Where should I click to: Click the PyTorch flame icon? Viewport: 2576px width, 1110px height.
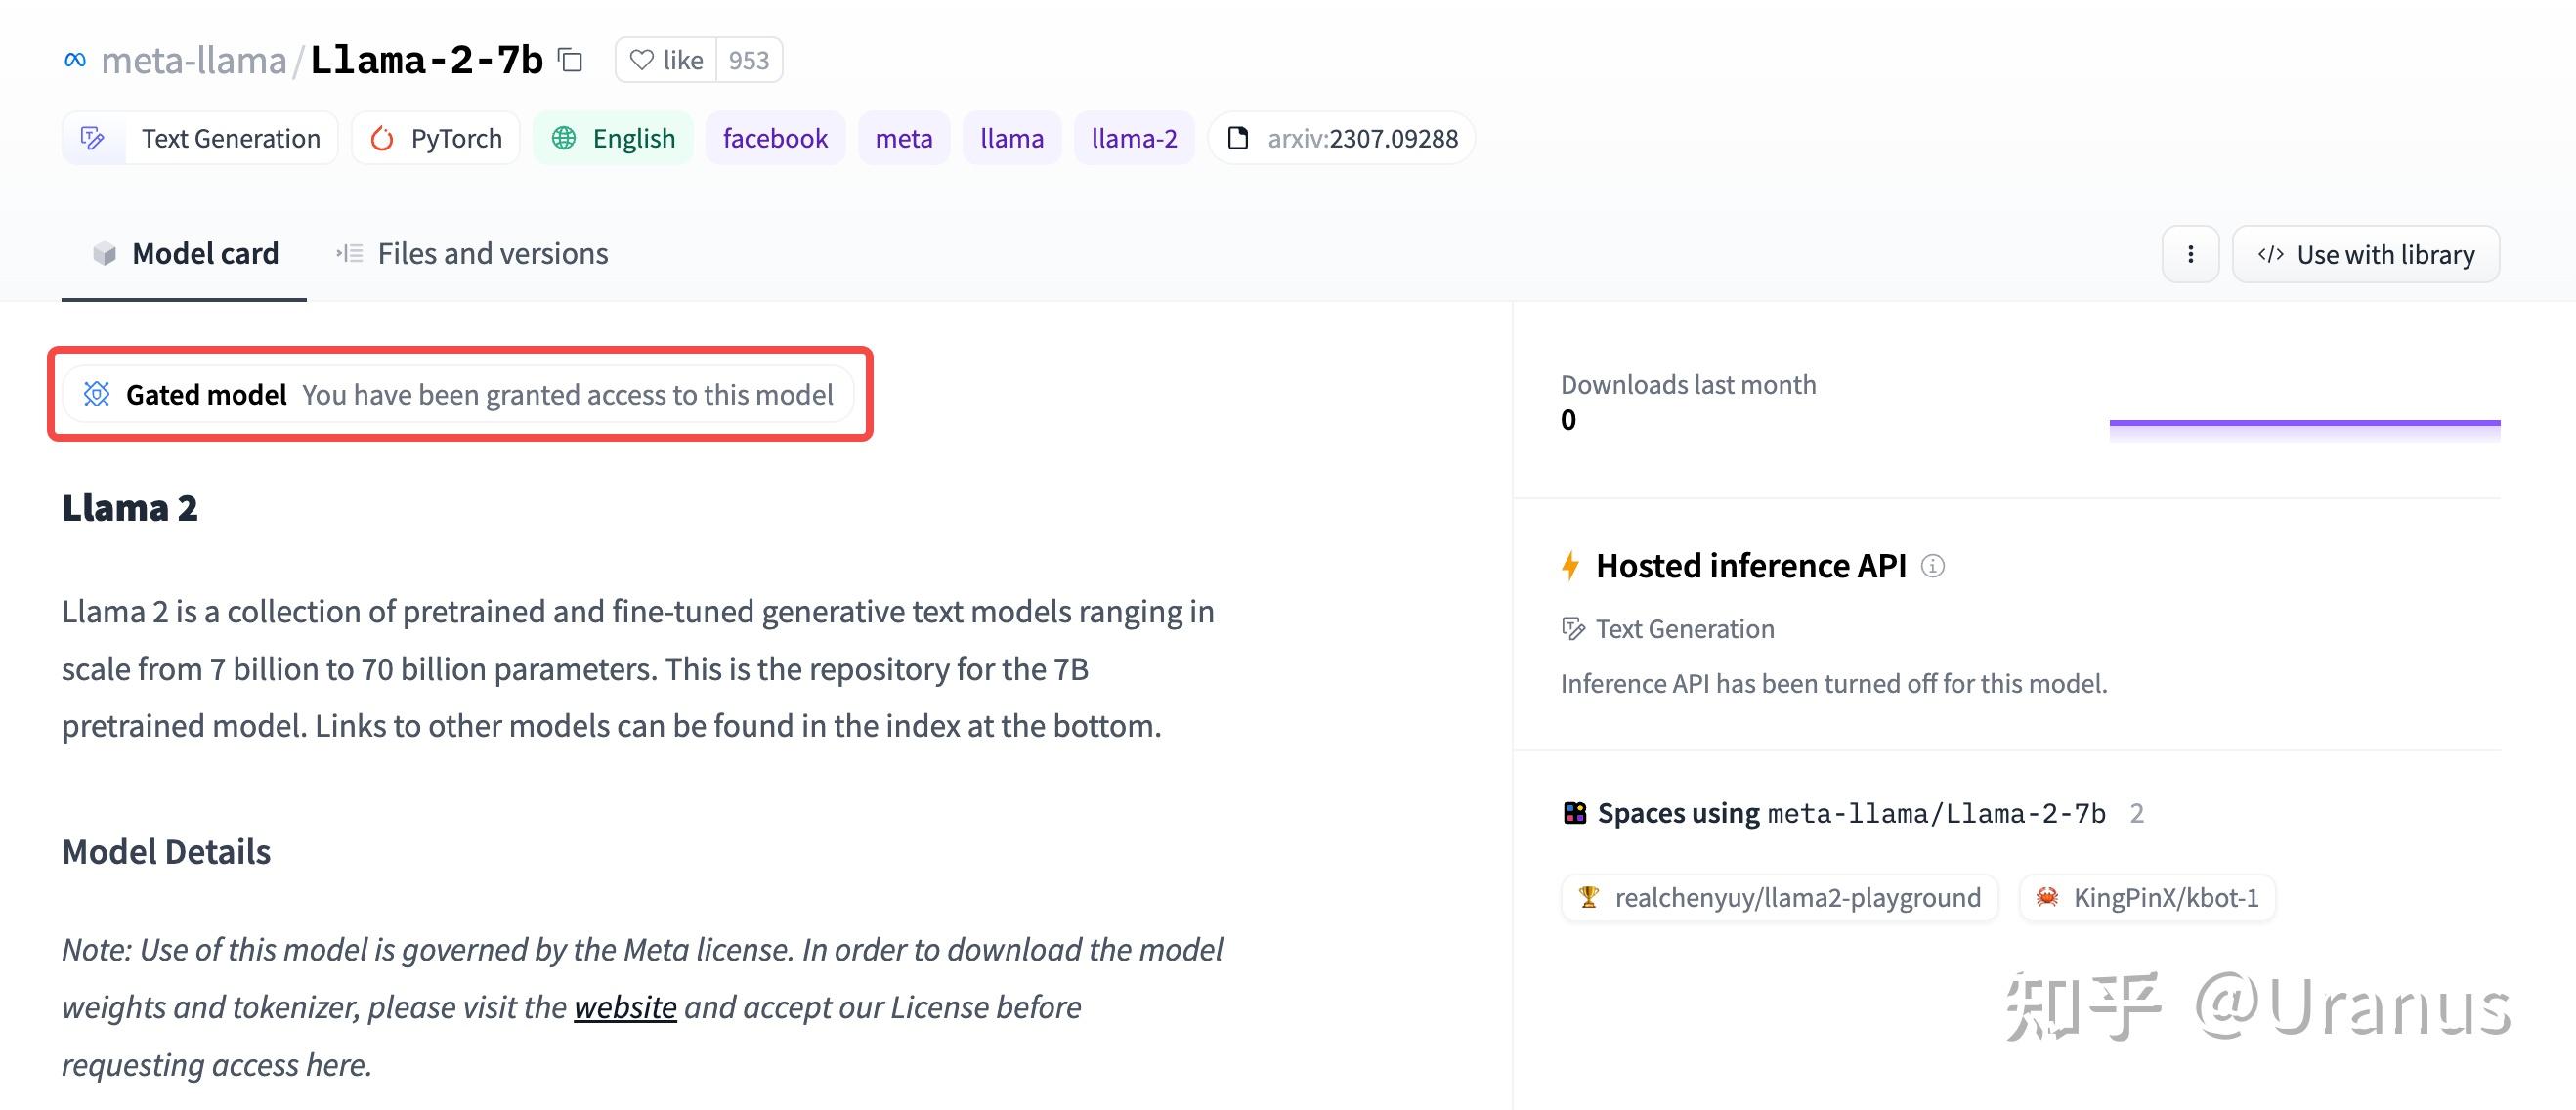pos(382,138)
